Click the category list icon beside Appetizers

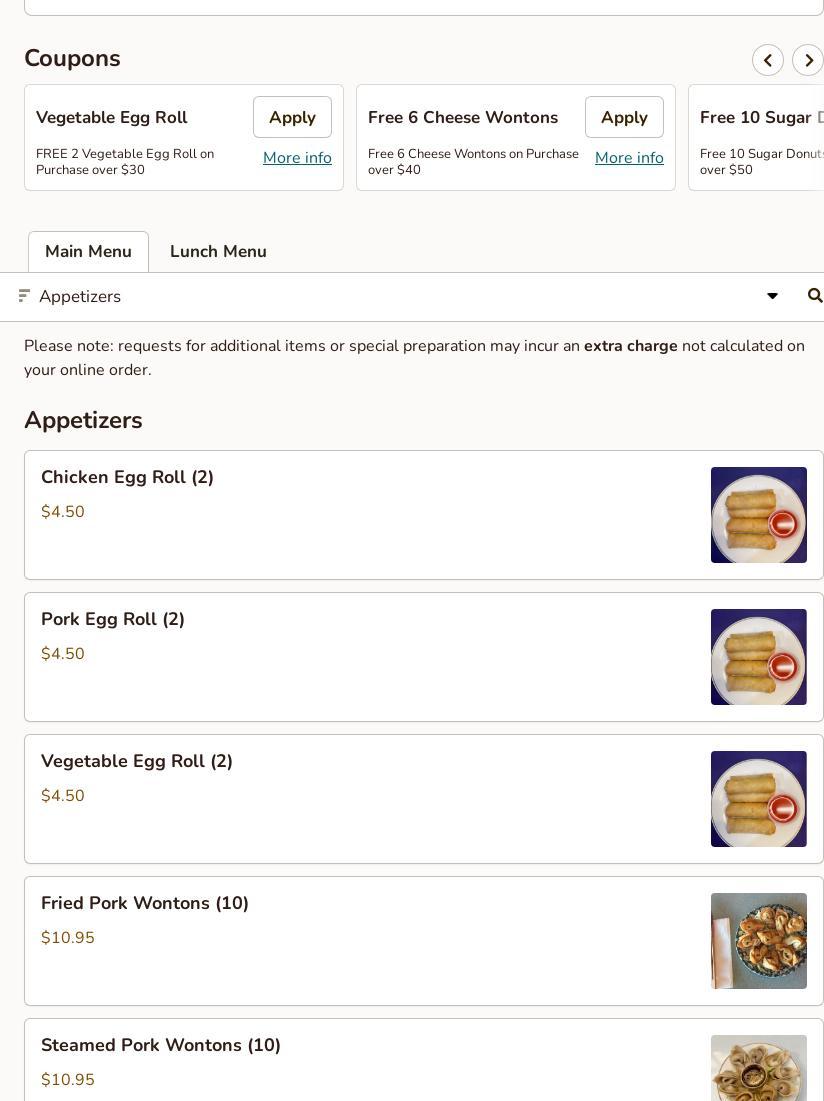tap(24, 296)
